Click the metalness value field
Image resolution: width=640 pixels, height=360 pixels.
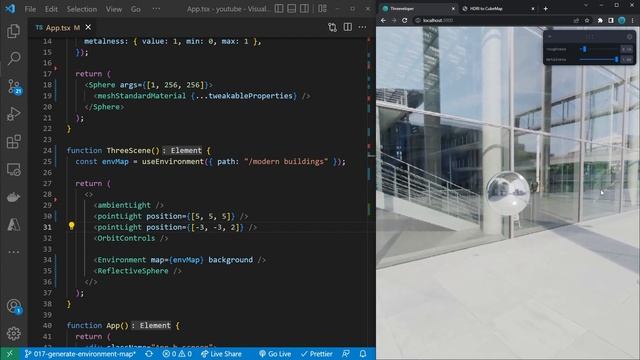627,60
